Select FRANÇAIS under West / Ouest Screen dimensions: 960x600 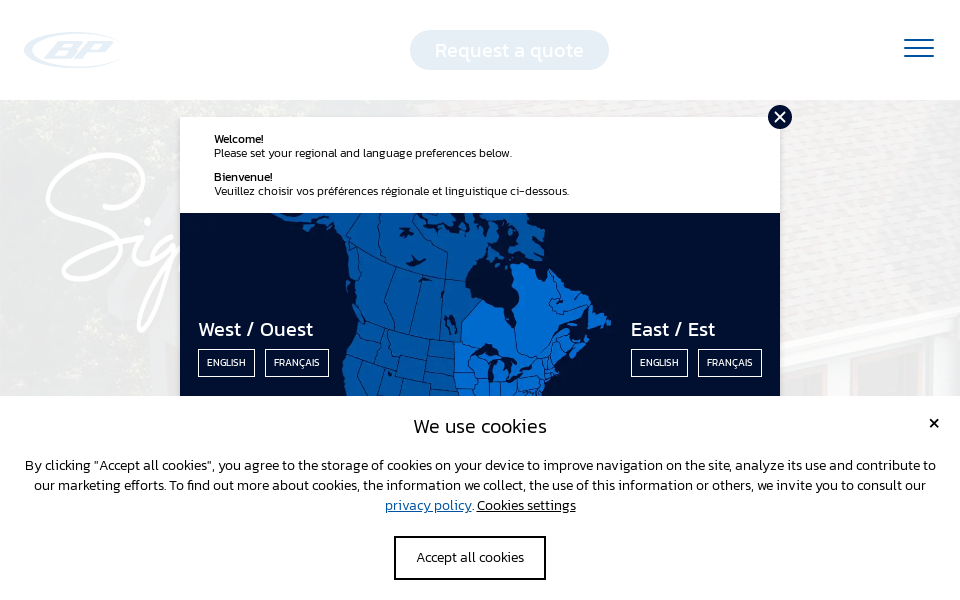(296, 362)
